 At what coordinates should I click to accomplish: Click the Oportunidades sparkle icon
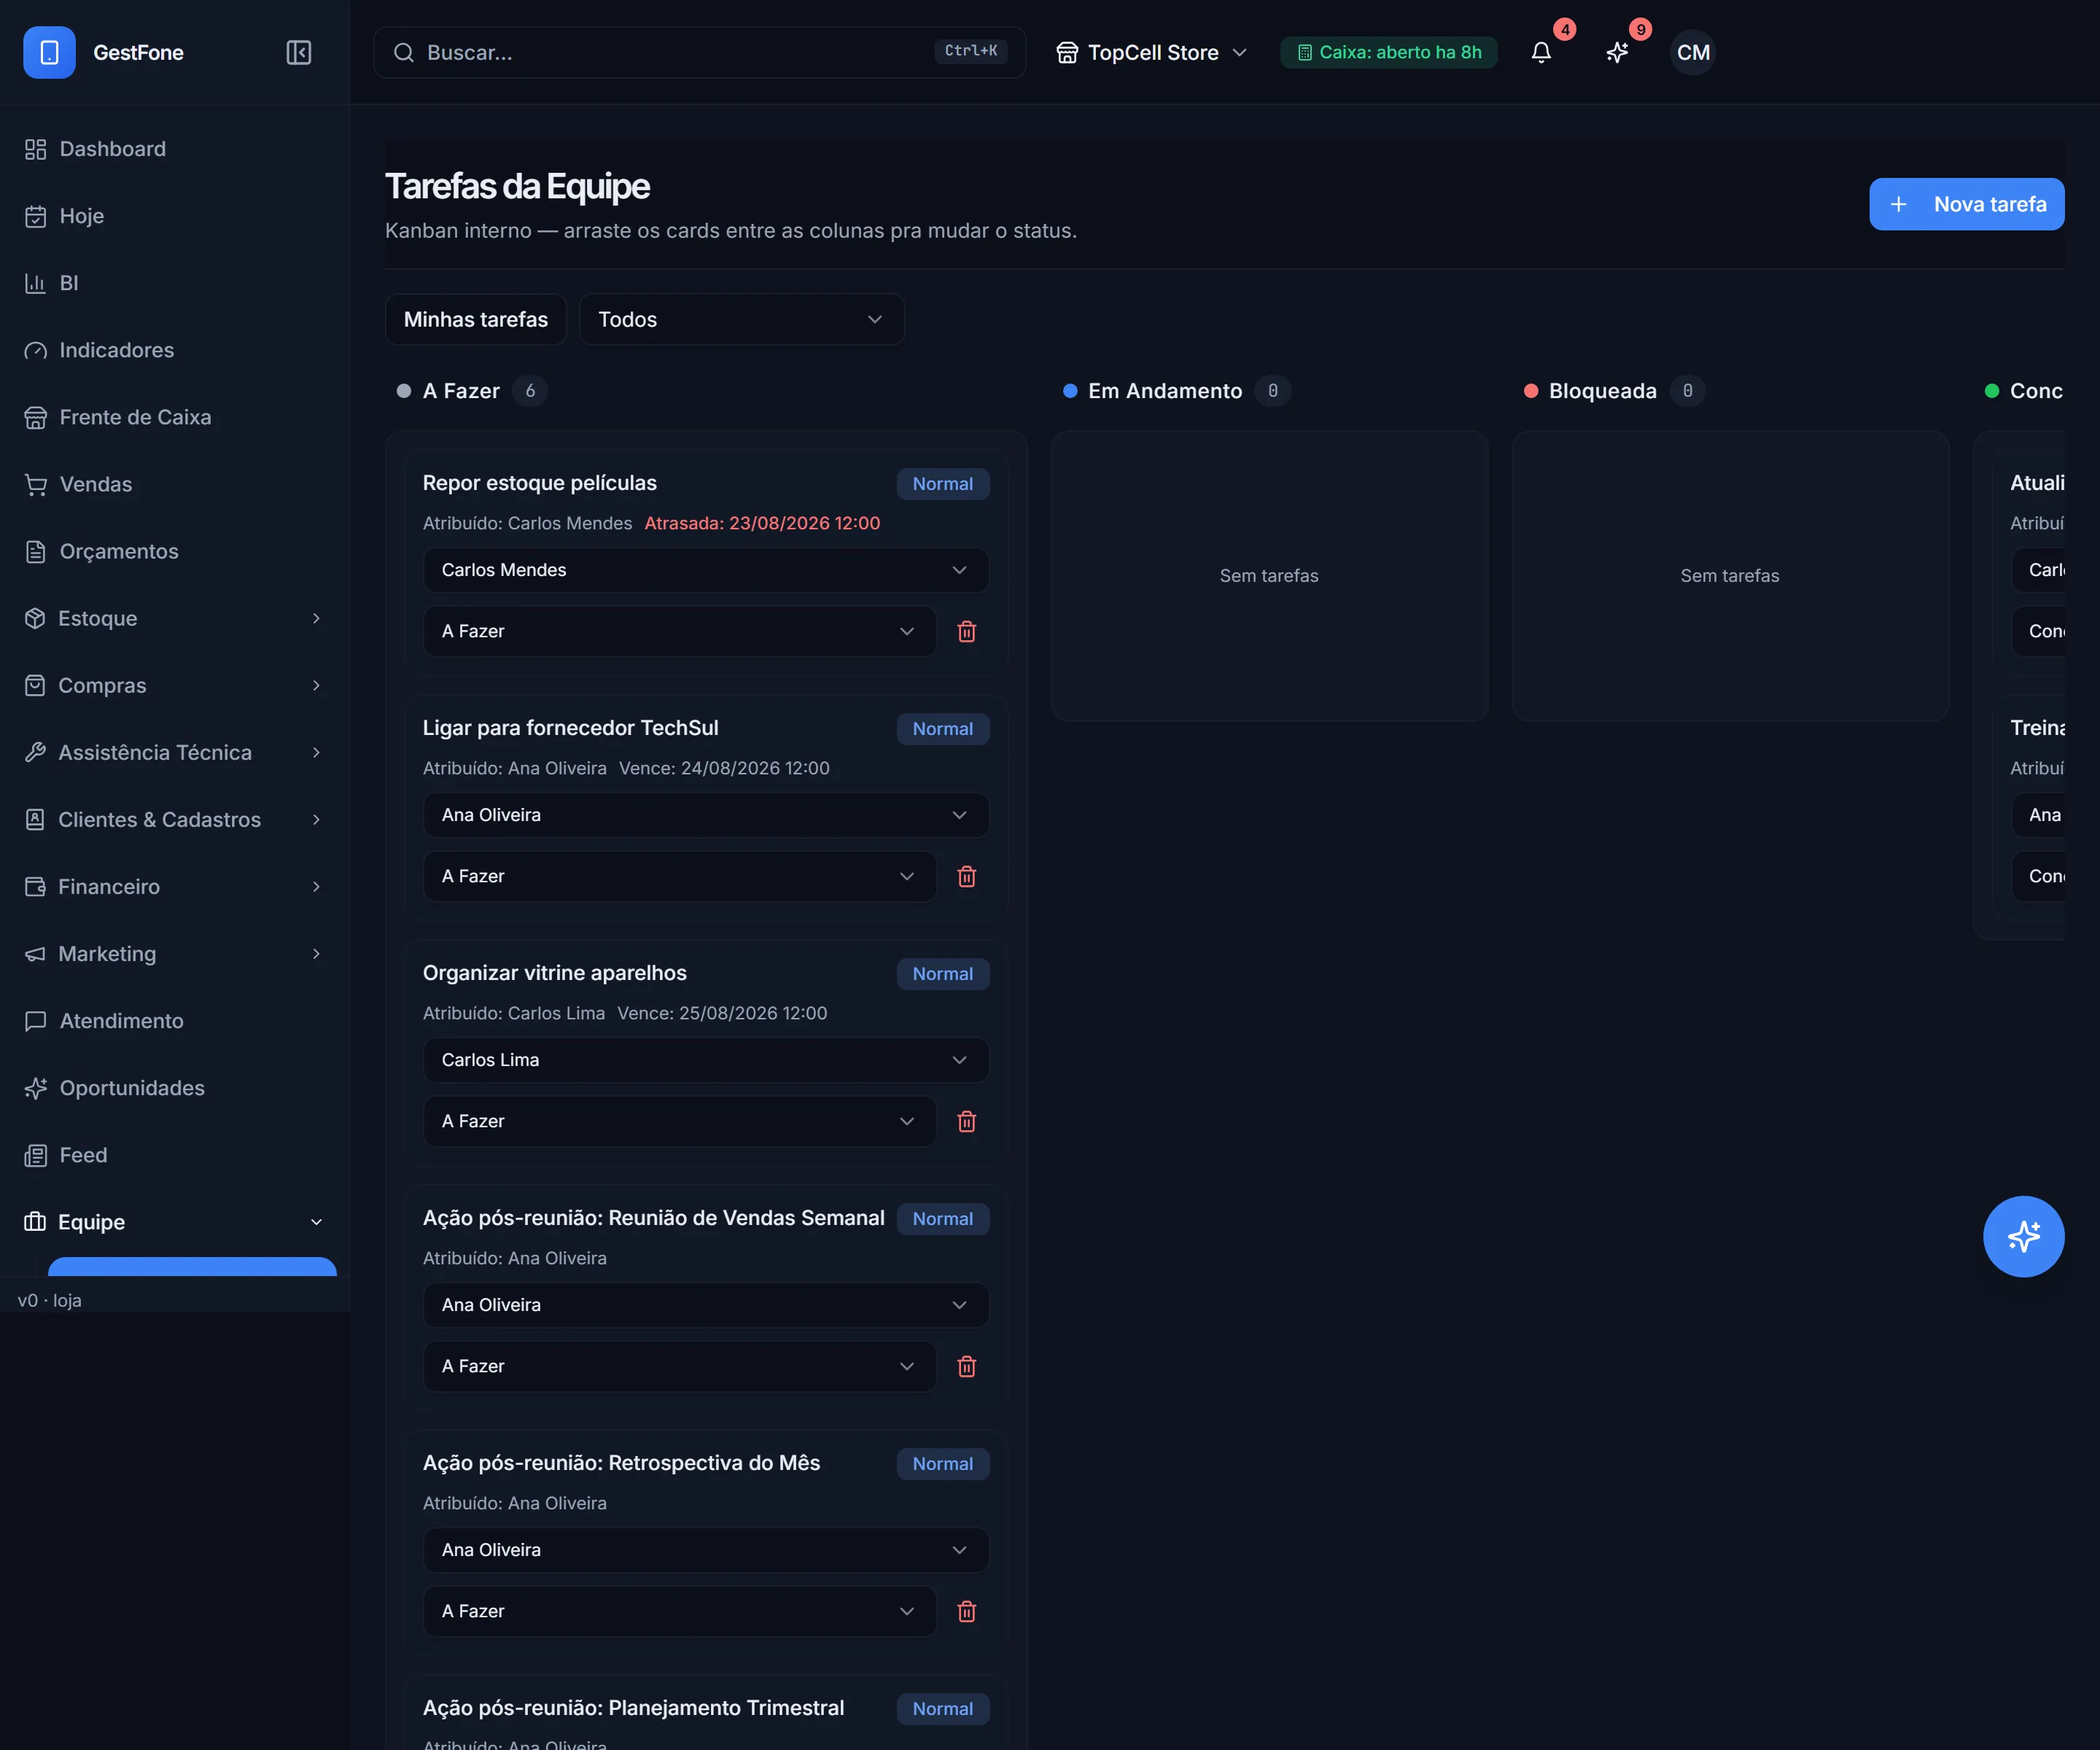click(x=36, y=1088)
